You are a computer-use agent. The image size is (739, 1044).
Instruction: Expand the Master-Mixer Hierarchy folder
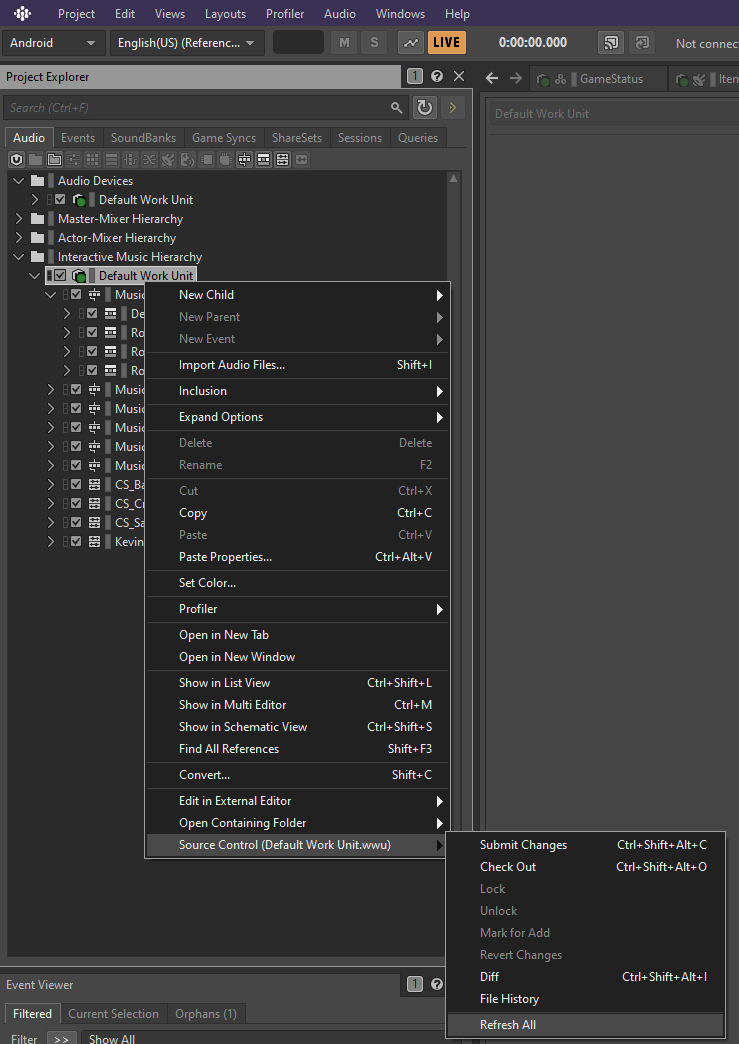pyautogui.click(x=19, y=218)
